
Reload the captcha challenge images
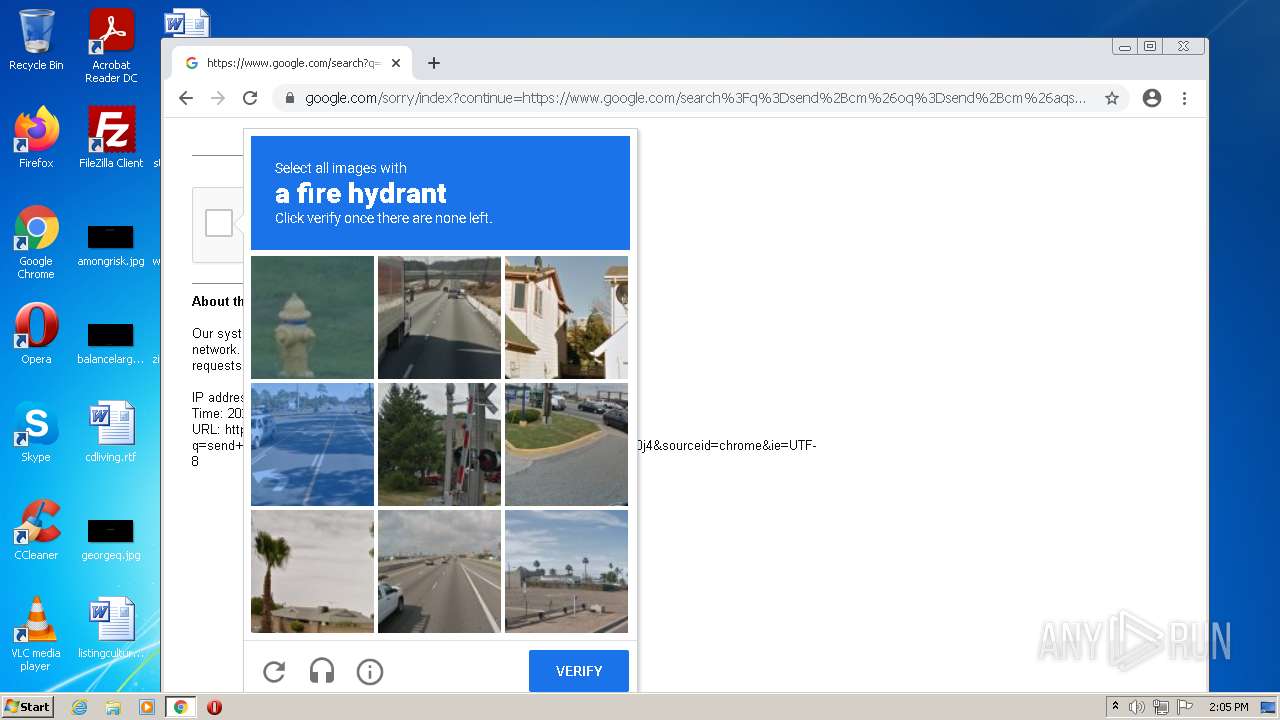click(274, 672)
